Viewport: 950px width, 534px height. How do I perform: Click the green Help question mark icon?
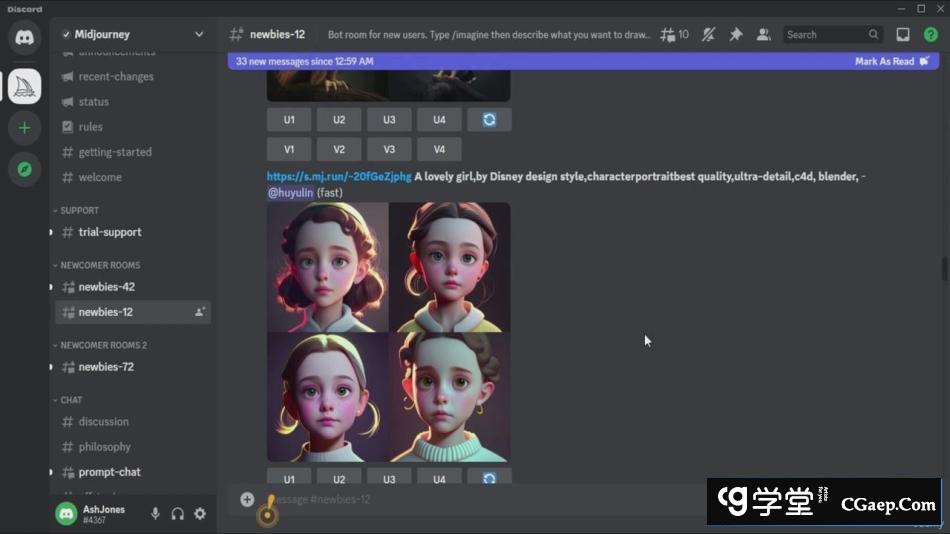point(931,34)
